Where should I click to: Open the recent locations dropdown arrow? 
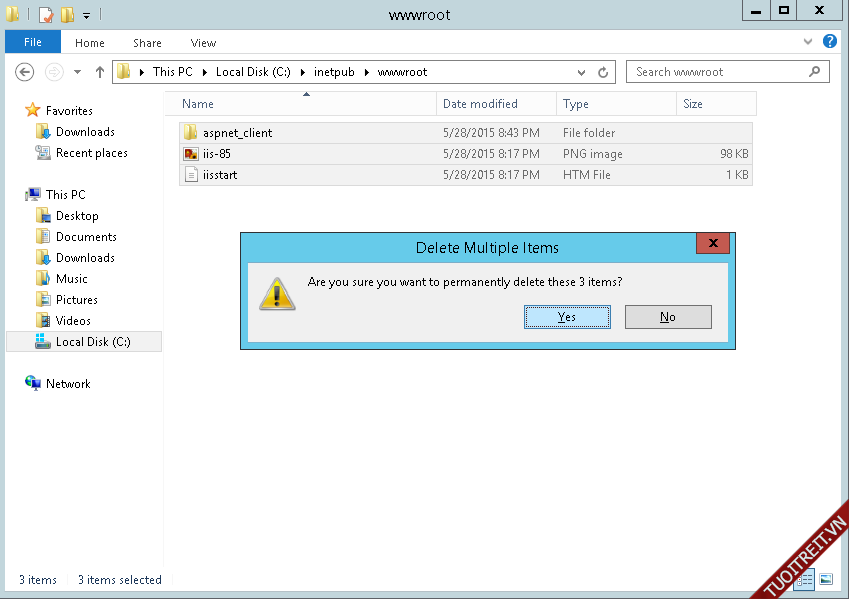(77, 72)
